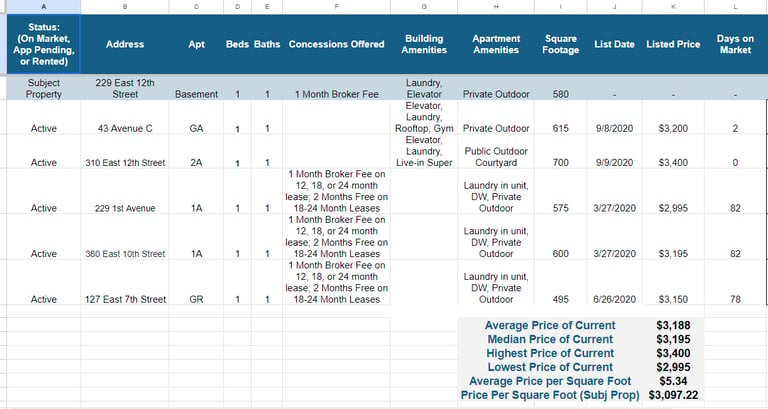Select the 9/8/2020 list date cell
The height and width of the screenshot is (409, 768).
click(x=614, y=118)
